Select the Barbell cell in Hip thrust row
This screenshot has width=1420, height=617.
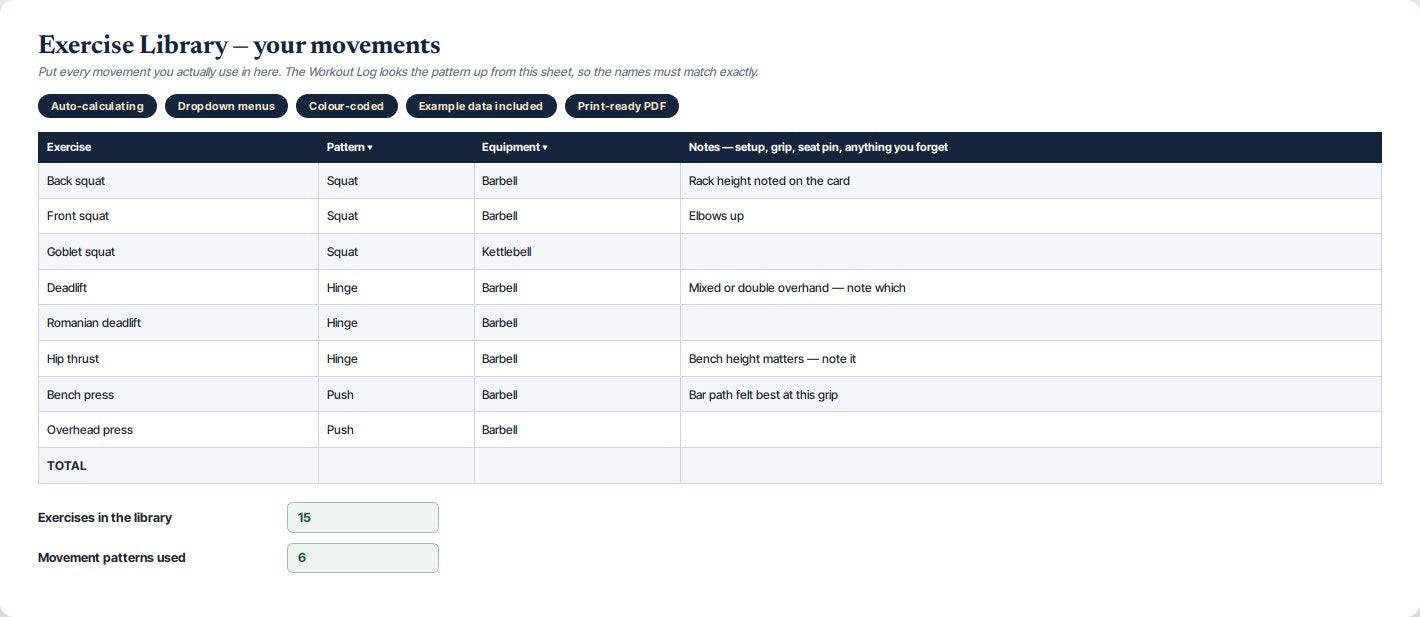577,359
